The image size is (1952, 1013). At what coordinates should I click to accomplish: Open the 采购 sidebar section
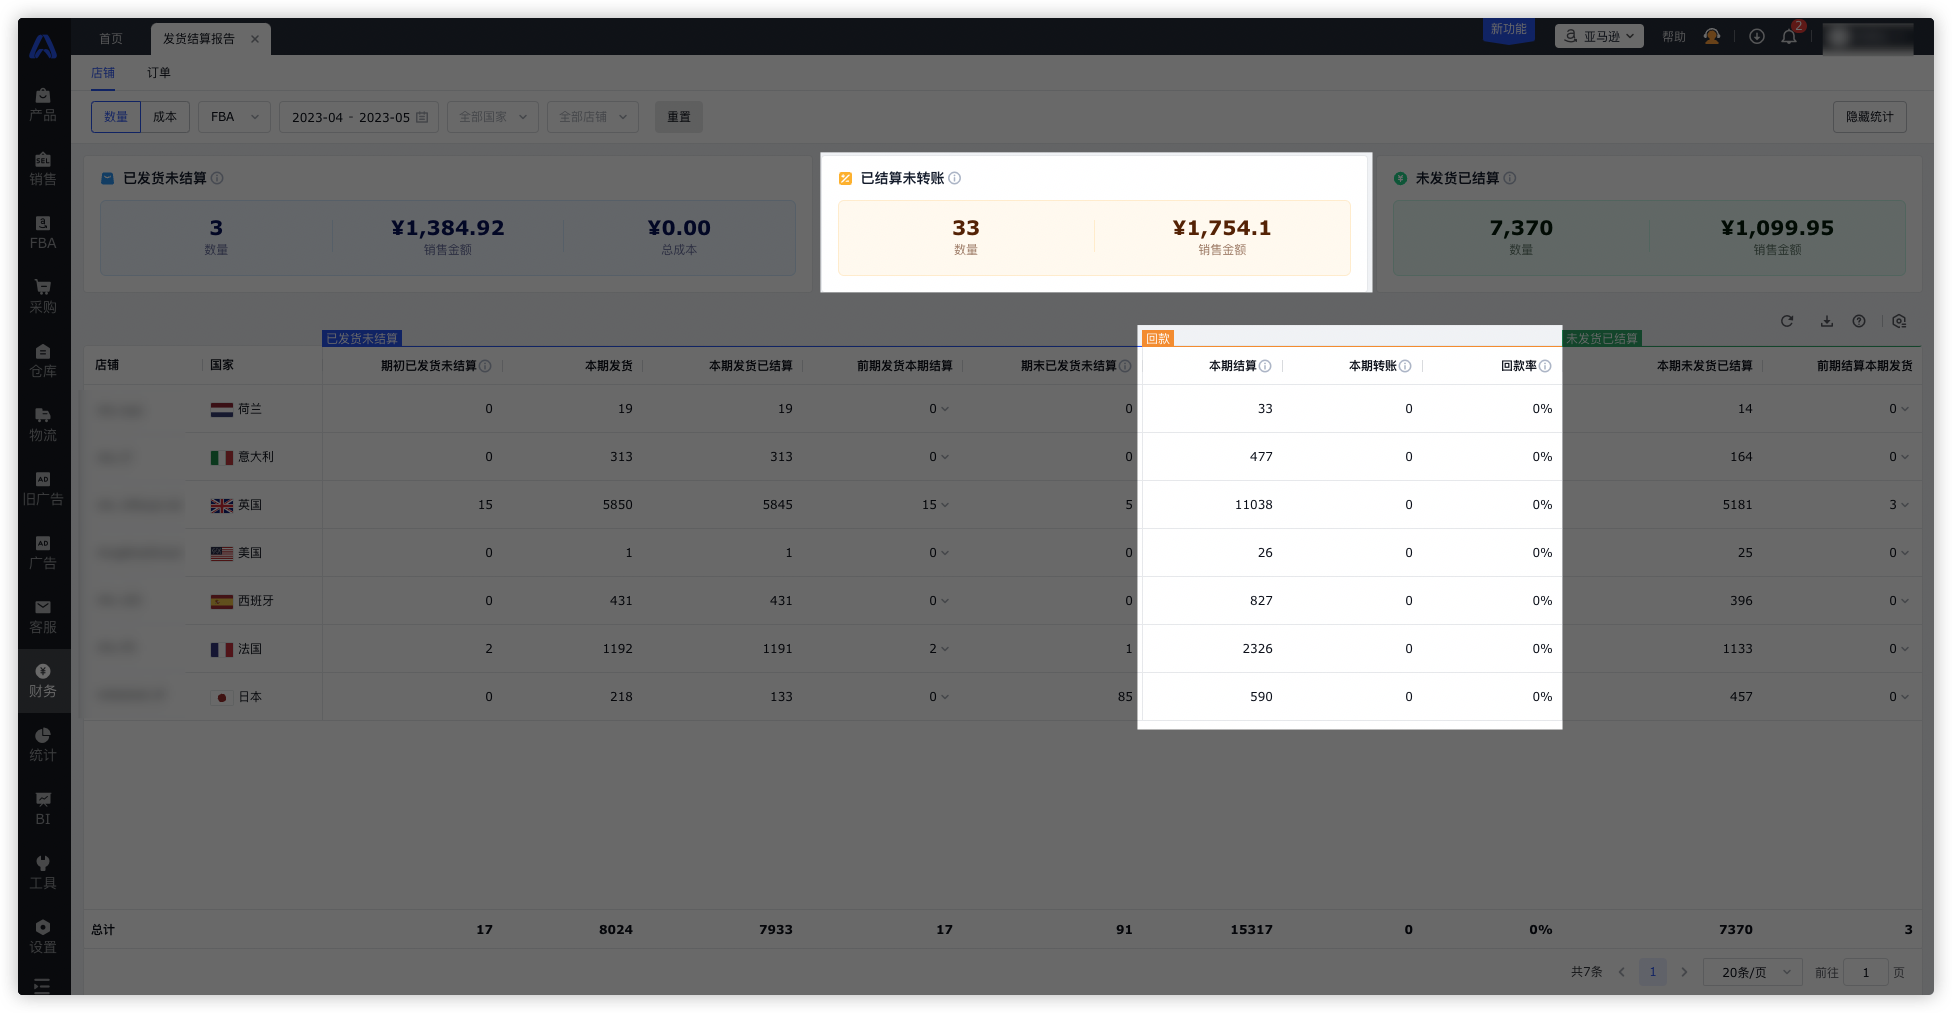(x=43, y=297)
